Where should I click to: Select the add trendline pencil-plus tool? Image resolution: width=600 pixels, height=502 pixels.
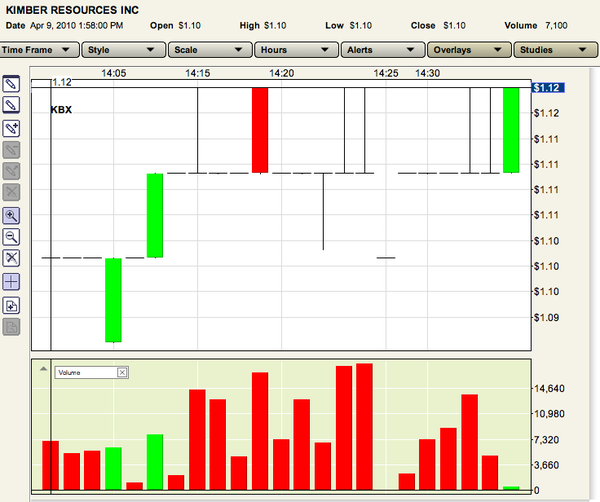coord(11,128)
